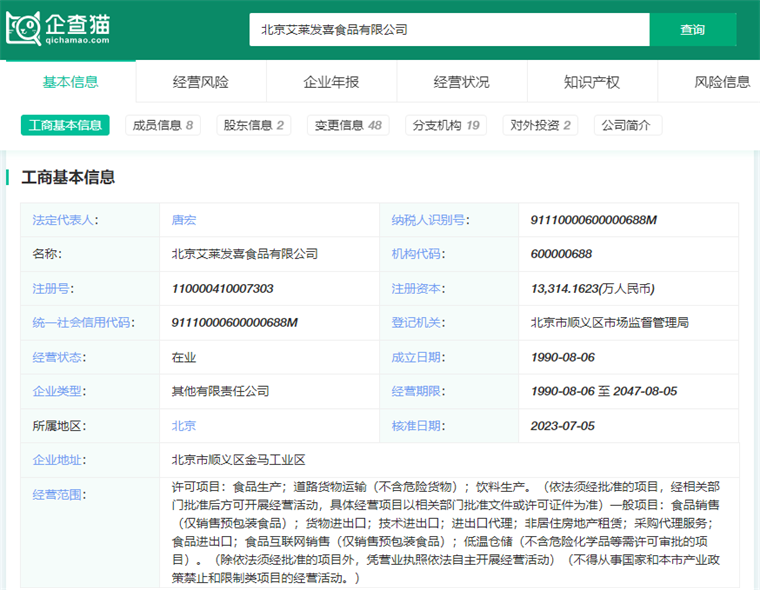Click the 经营范围 label
The image size is (760, 590).
point(57,494)
